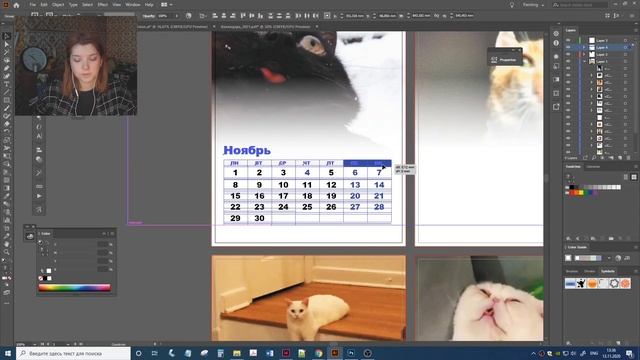
Task: Open the Opacity dropdown arrow in the control bar
Action: click(x=176, y=16)
